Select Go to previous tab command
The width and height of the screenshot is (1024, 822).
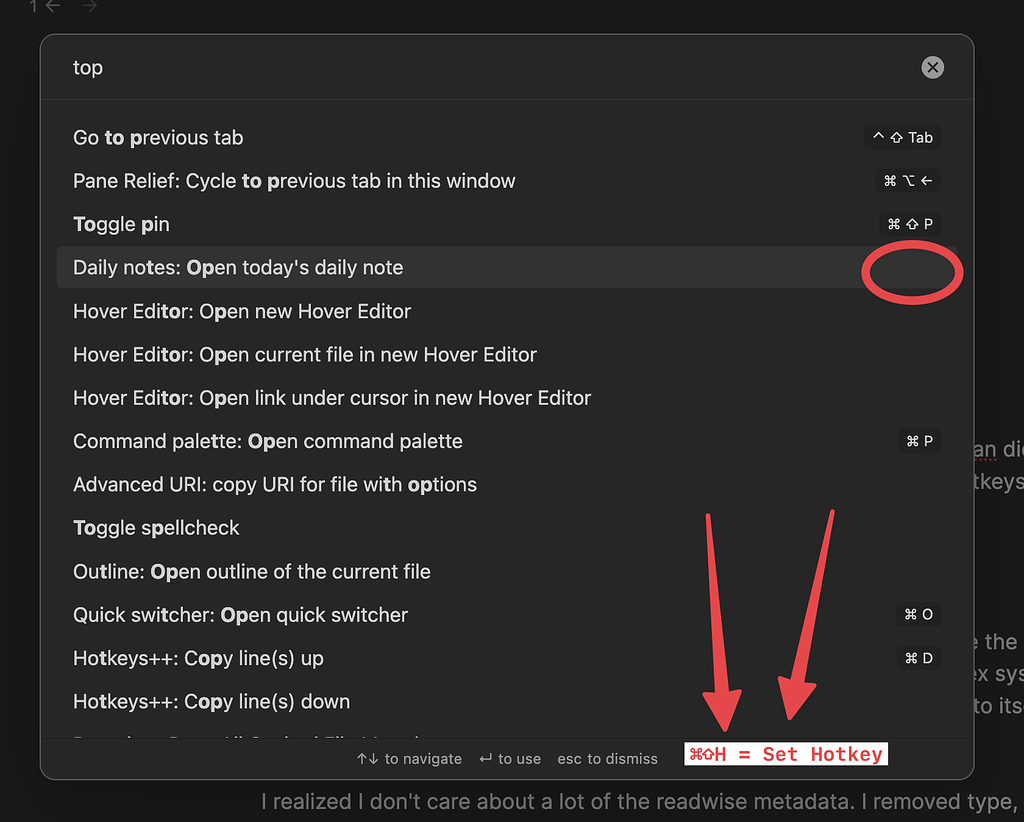click(157, 137)
